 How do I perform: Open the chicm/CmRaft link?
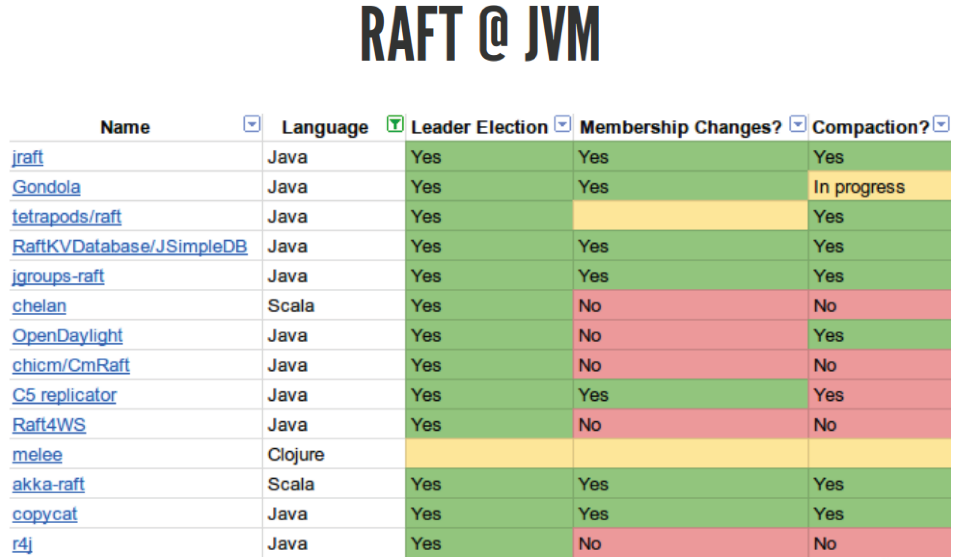click(x=71, y=366)
